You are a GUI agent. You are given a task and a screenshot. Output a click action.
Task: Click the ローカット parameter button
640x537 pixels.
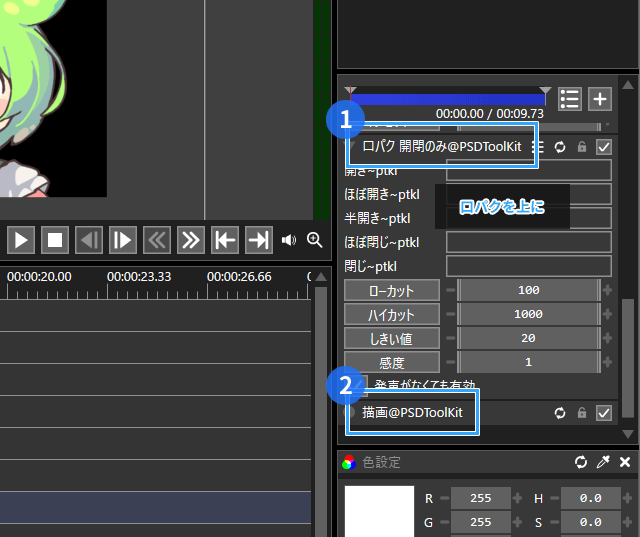point(392,290)
